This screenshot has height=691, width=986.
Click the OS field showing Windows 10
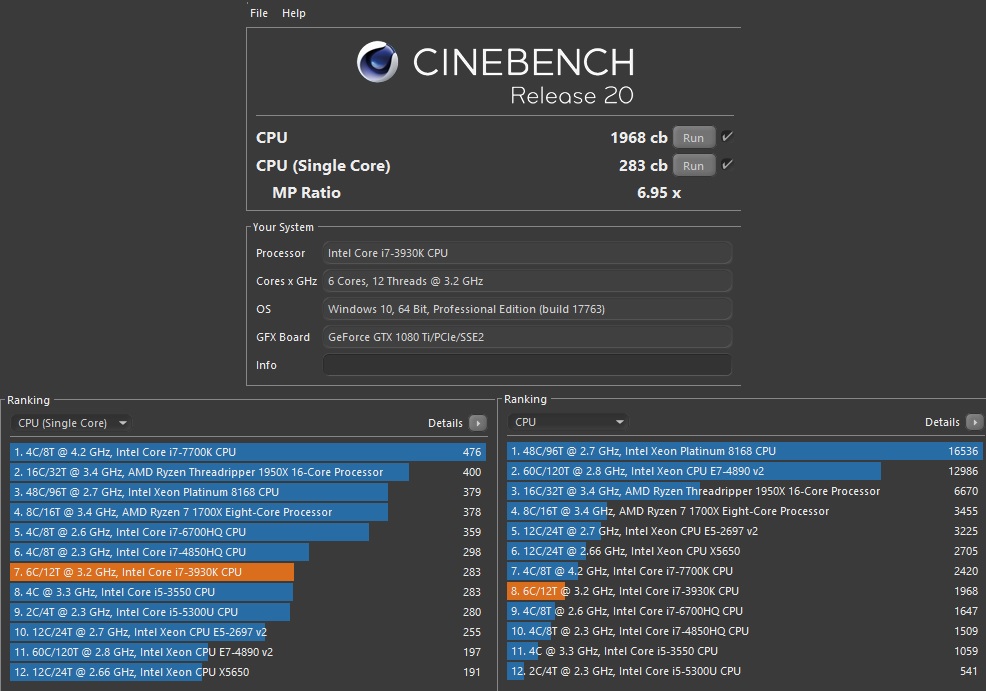click(x=527, y=309)
